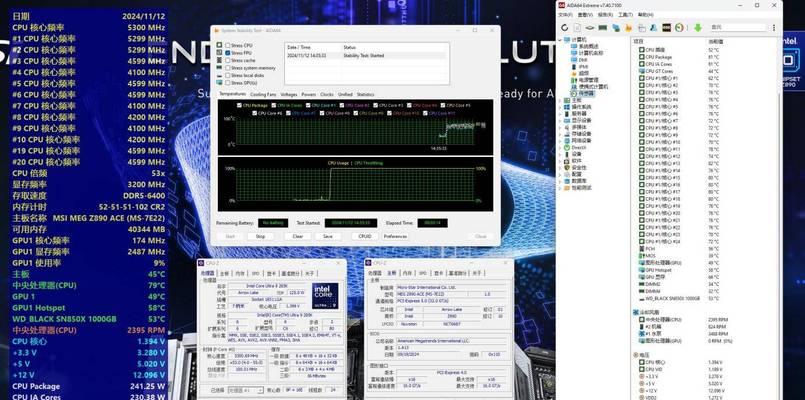Image resolution: width=805 pixels, height=400 pixels.
Task: Expand the 主板 tree node
Action: pyautogui.click(x=560, y=100)
